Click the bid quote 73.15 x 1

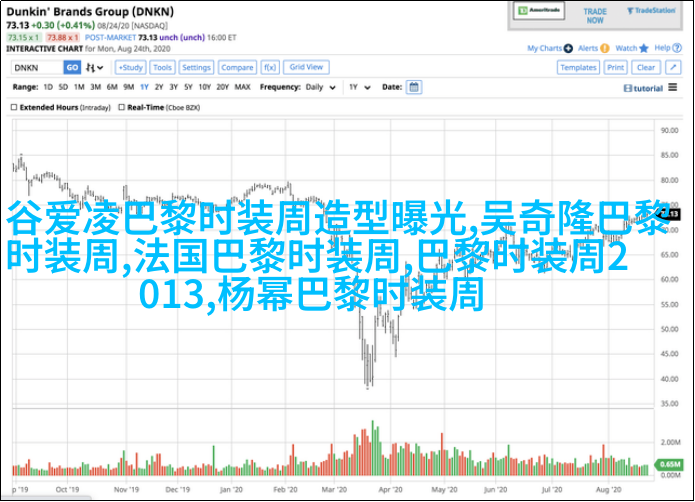tap(24, 38)
